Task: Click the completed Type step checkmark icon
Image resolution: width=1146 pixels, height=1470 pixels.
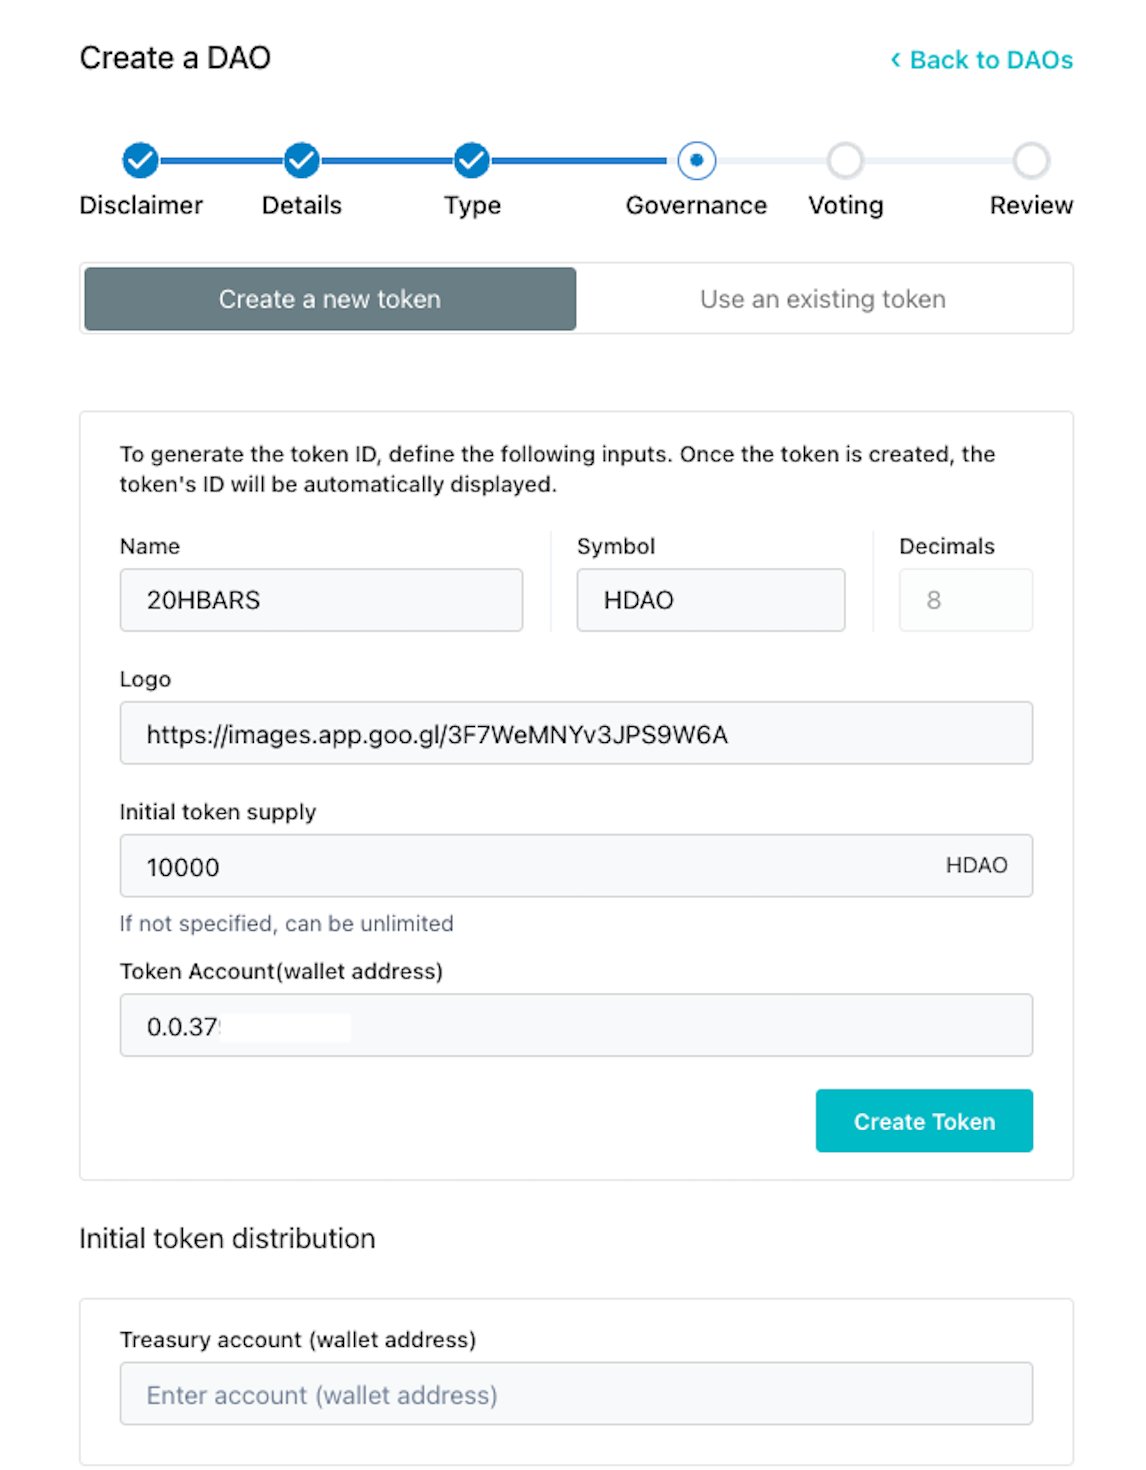Action: (472, 160)
